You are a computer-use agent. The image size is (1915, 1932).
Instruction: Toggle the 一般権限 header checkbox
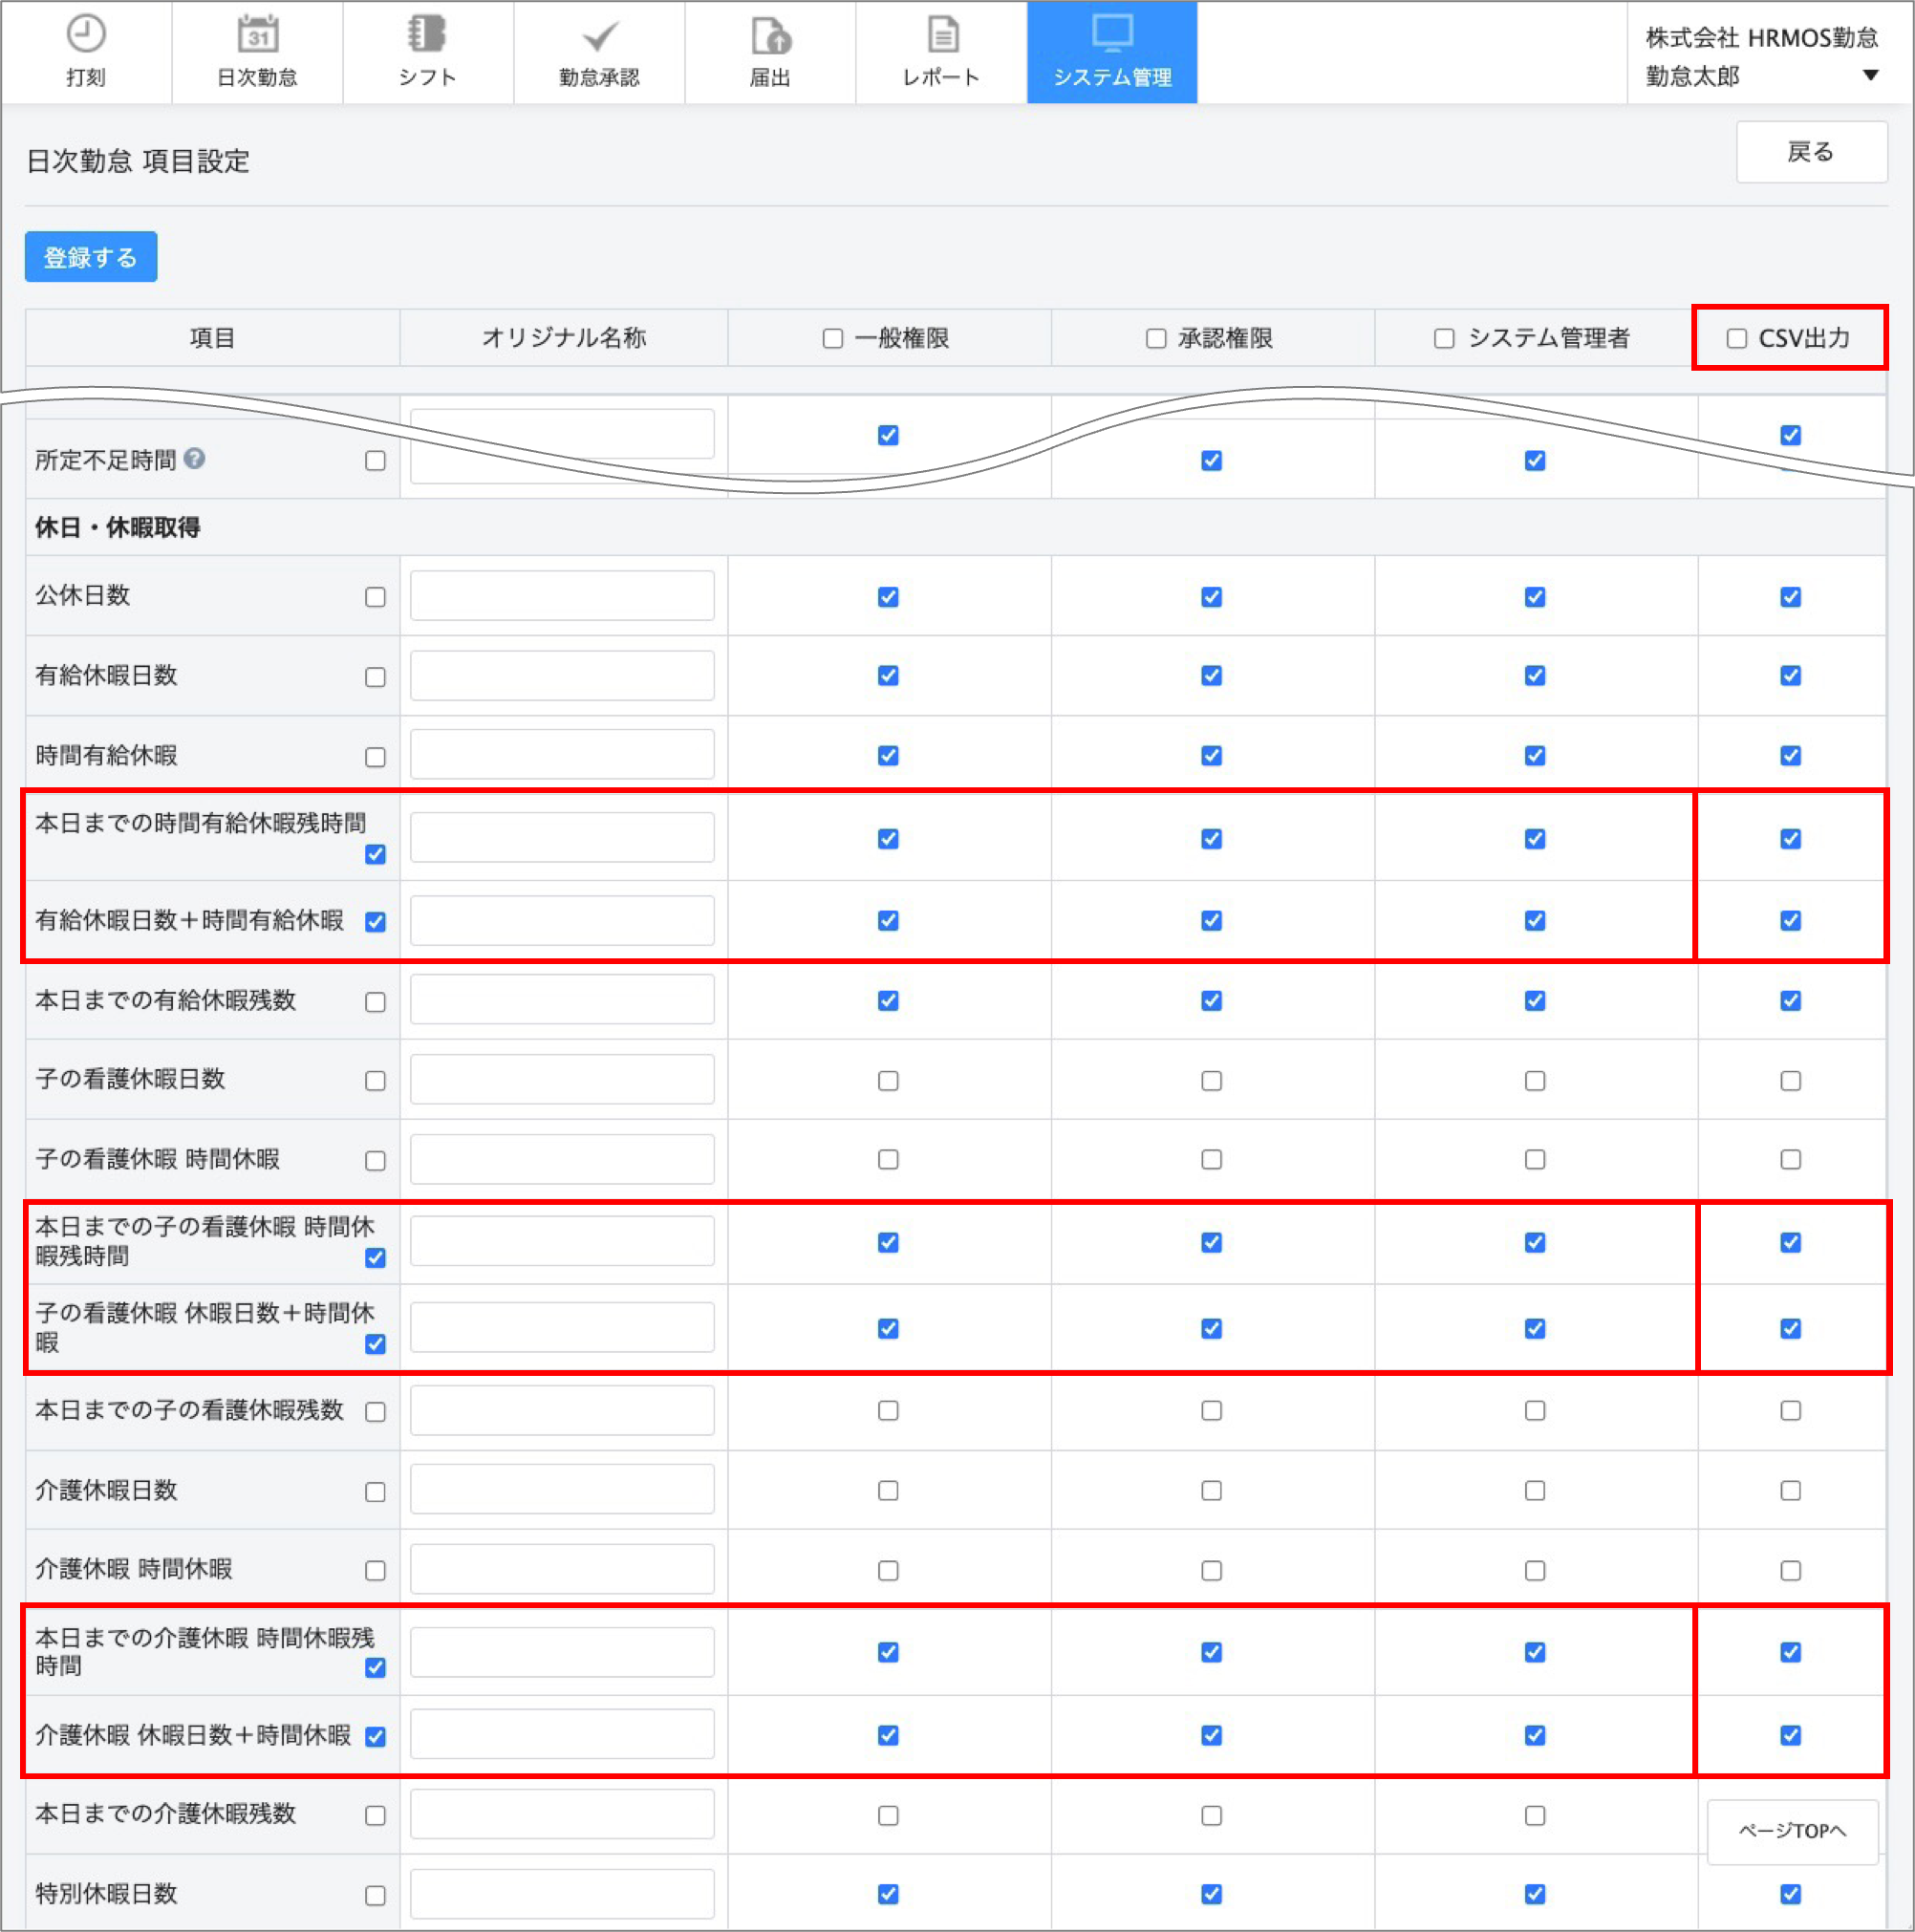tap(832, 339)
